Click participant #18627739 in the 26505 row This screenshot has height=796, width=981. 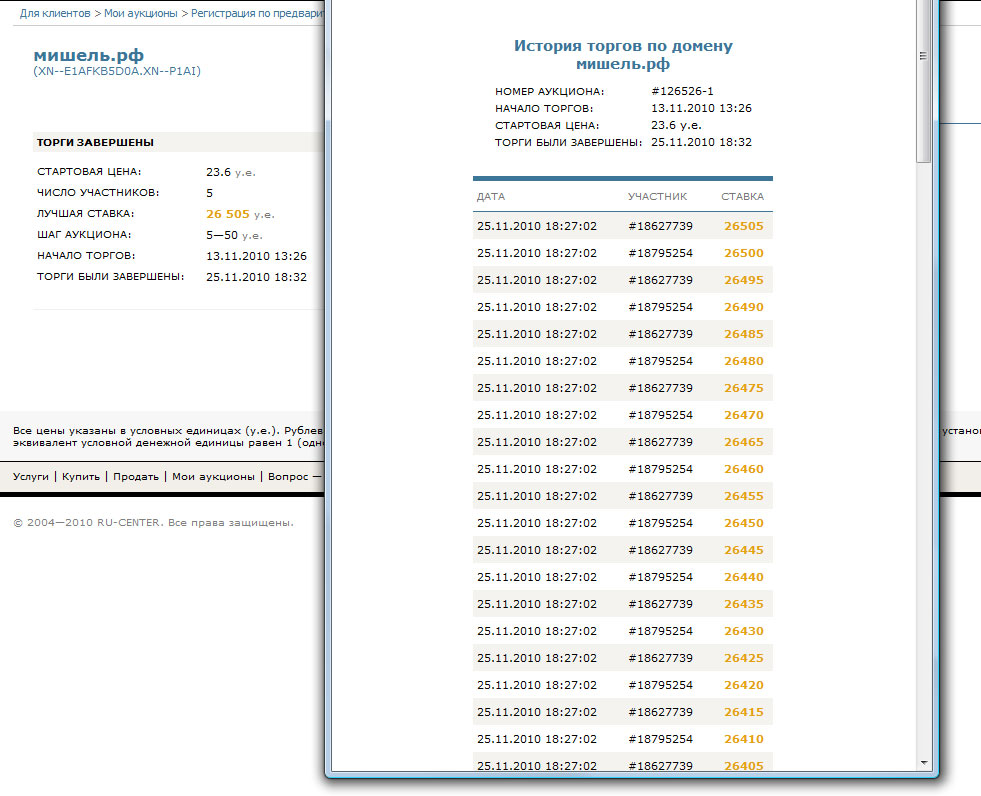tap(661, 226)
